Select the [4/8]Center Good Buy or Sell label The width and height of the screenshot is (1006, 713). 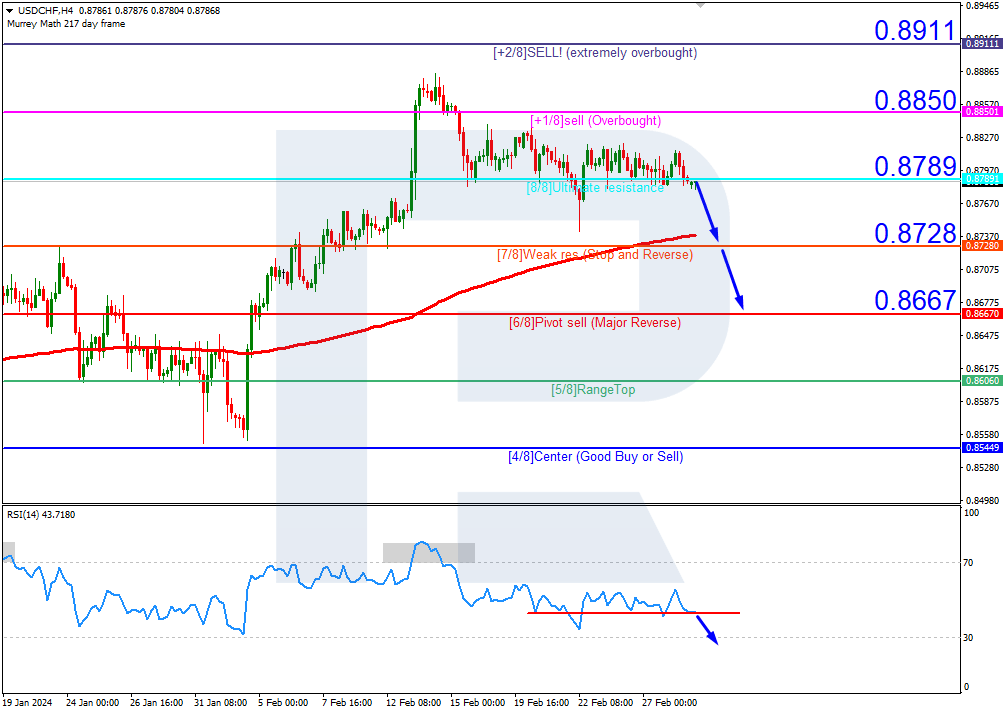pos(596,457)
